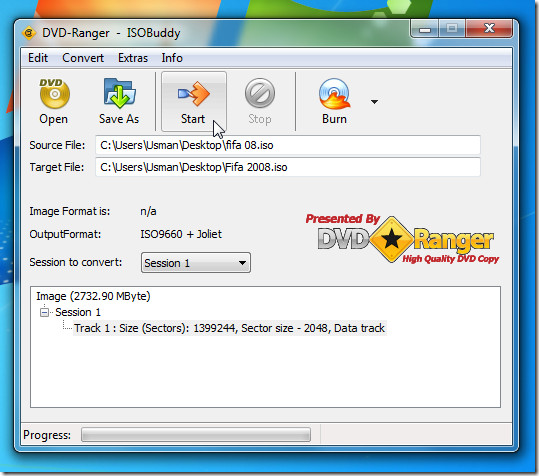Screen dimensions: 539x476
Task: Click the ISO9660 + Joliet output format text
Action: pyautogui.click(x=181, y=234)
